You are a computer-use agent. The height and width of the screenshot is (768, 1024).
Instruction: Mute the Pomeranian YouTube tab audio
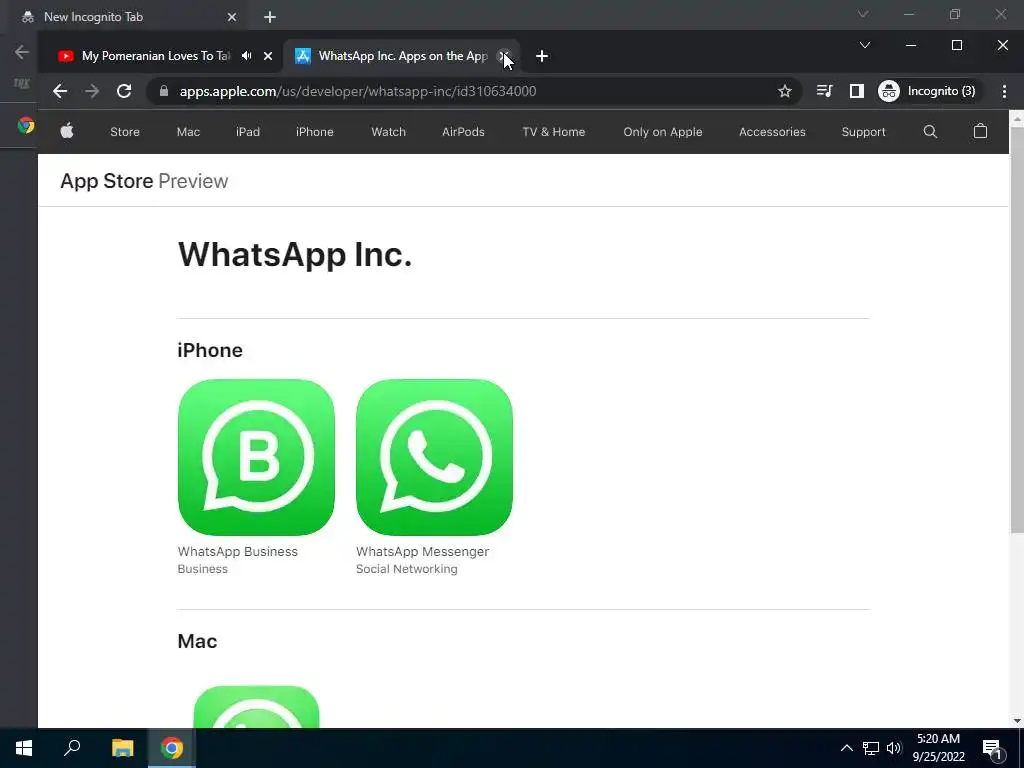[246, 56]
